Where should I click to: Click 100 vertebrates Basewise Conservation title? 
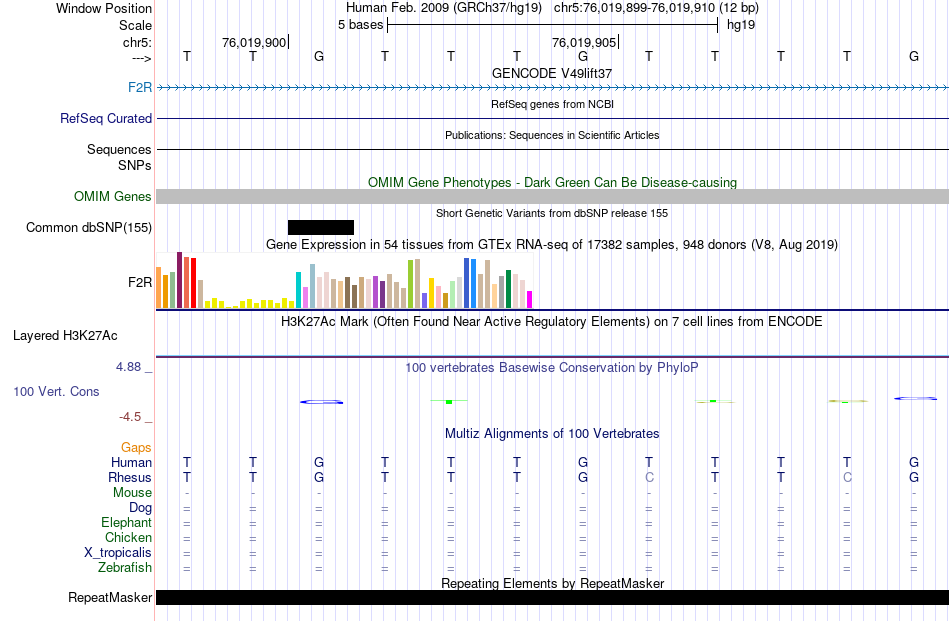(x=552, y=368)
